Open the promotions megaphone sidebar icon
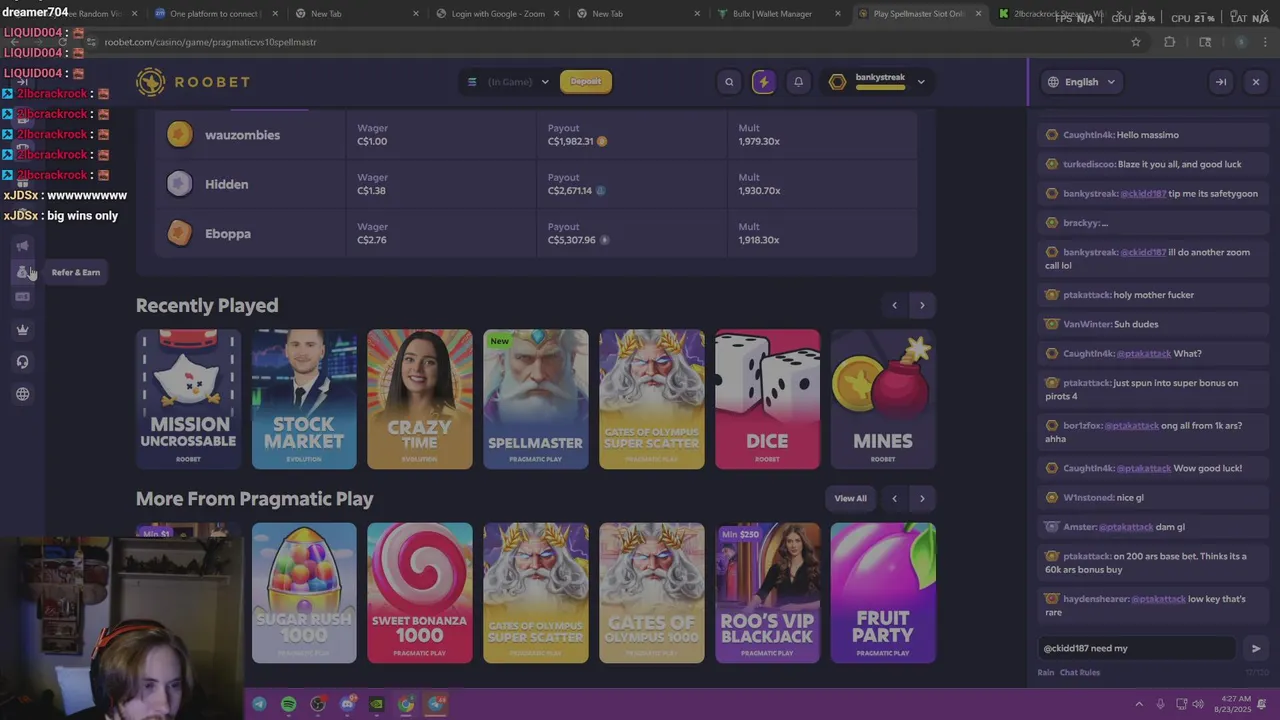The image size is (1280, 720). point(22,246)
